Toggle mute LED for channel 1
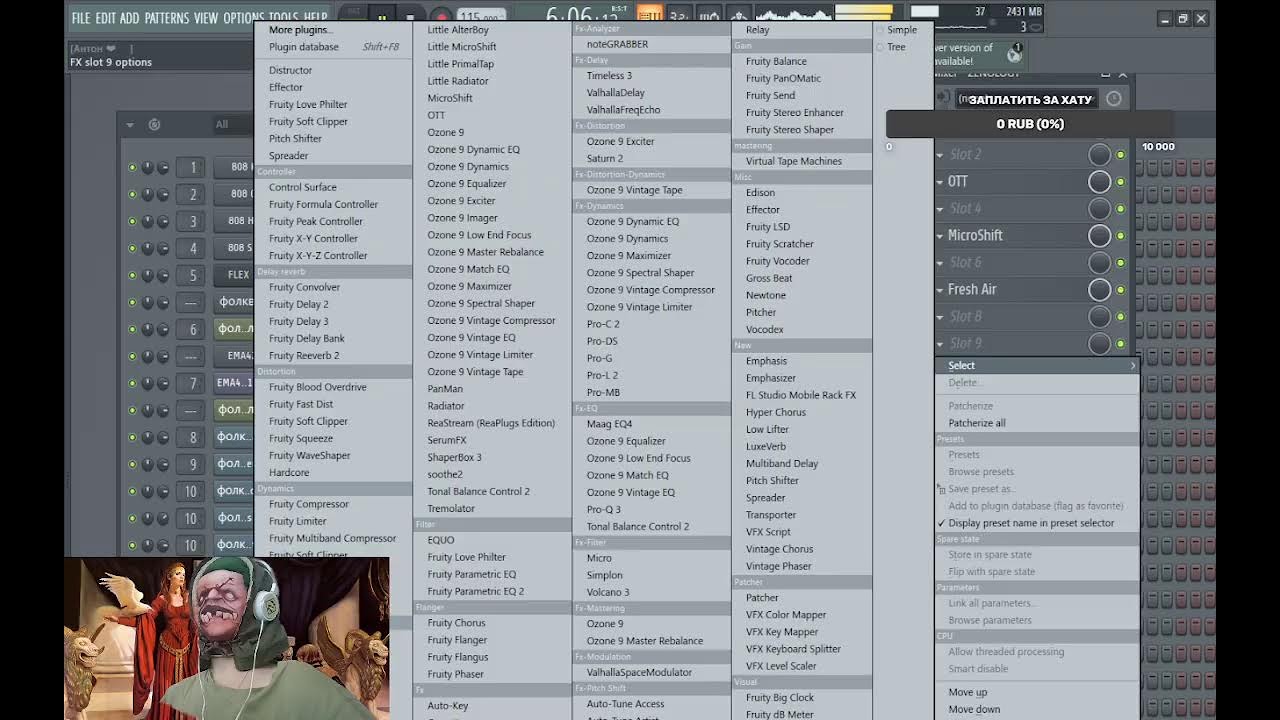Image resolution: width=1280 pixels, height=720 pixels. click(x=132, y=167)
